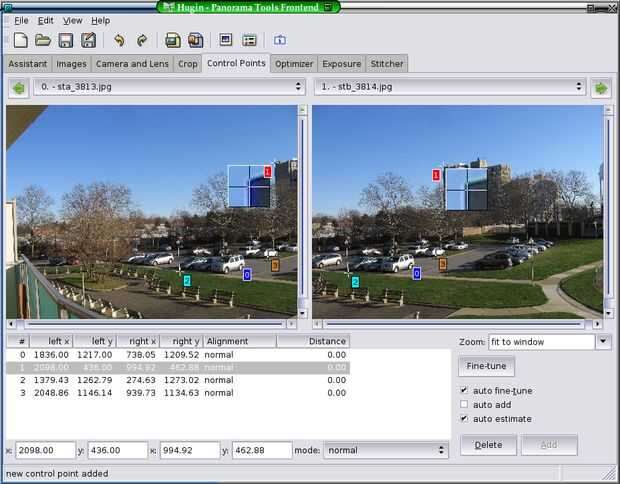Add images using the toolbar photo icon
Screen dimensions: 620x484
coord(173,40)
